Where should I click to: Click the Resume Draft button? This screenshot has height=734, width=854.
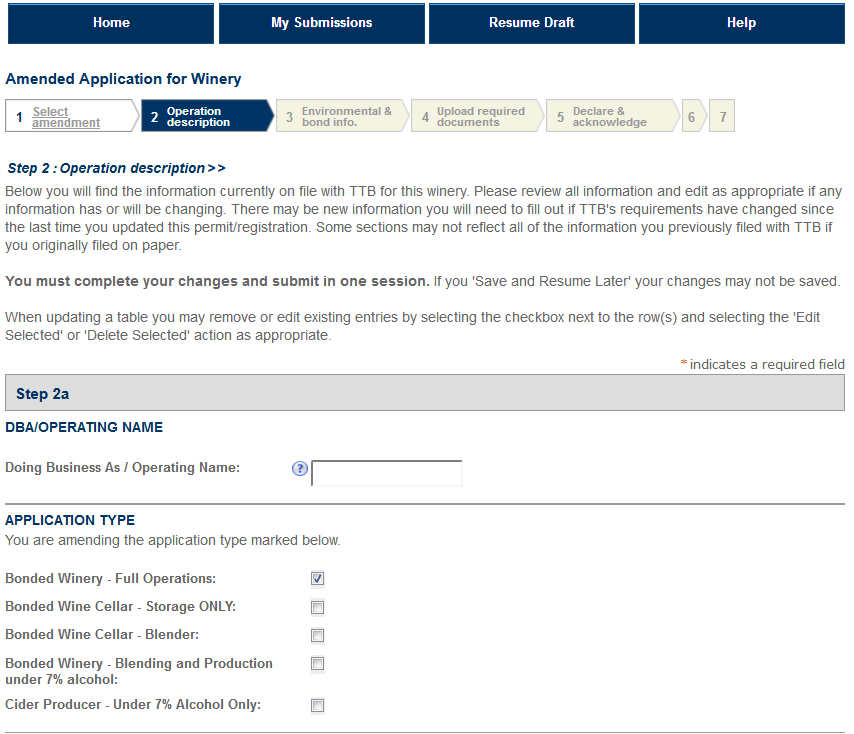531,23
